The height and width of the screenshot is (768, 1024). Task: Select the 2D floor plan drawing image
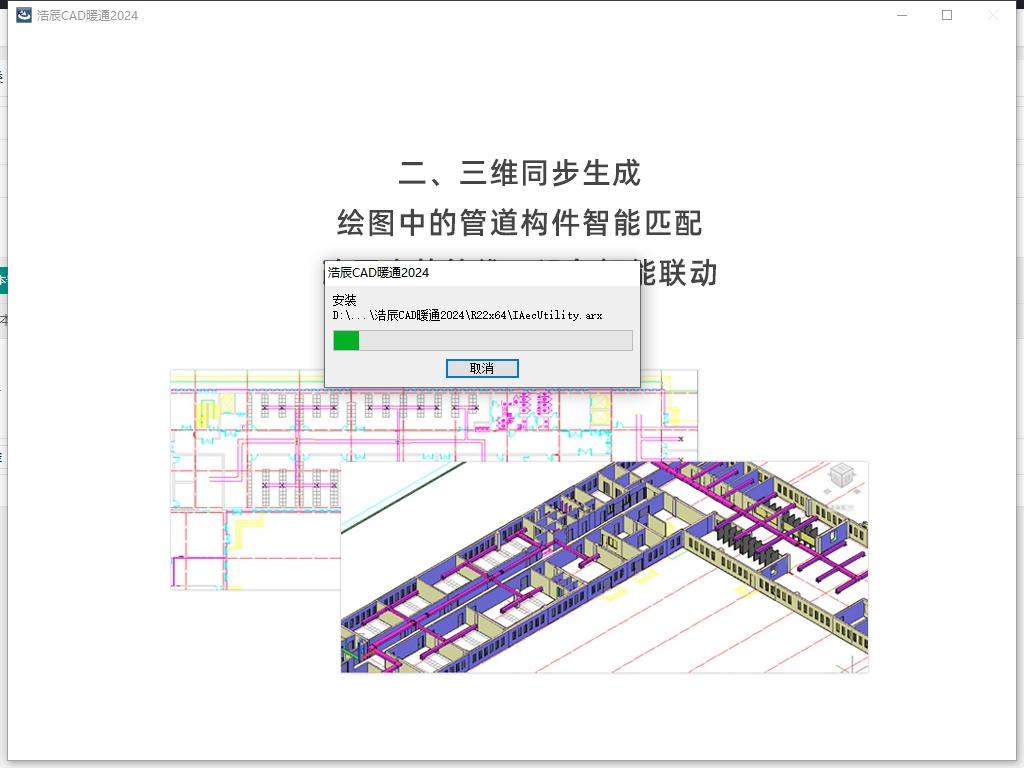250,500
